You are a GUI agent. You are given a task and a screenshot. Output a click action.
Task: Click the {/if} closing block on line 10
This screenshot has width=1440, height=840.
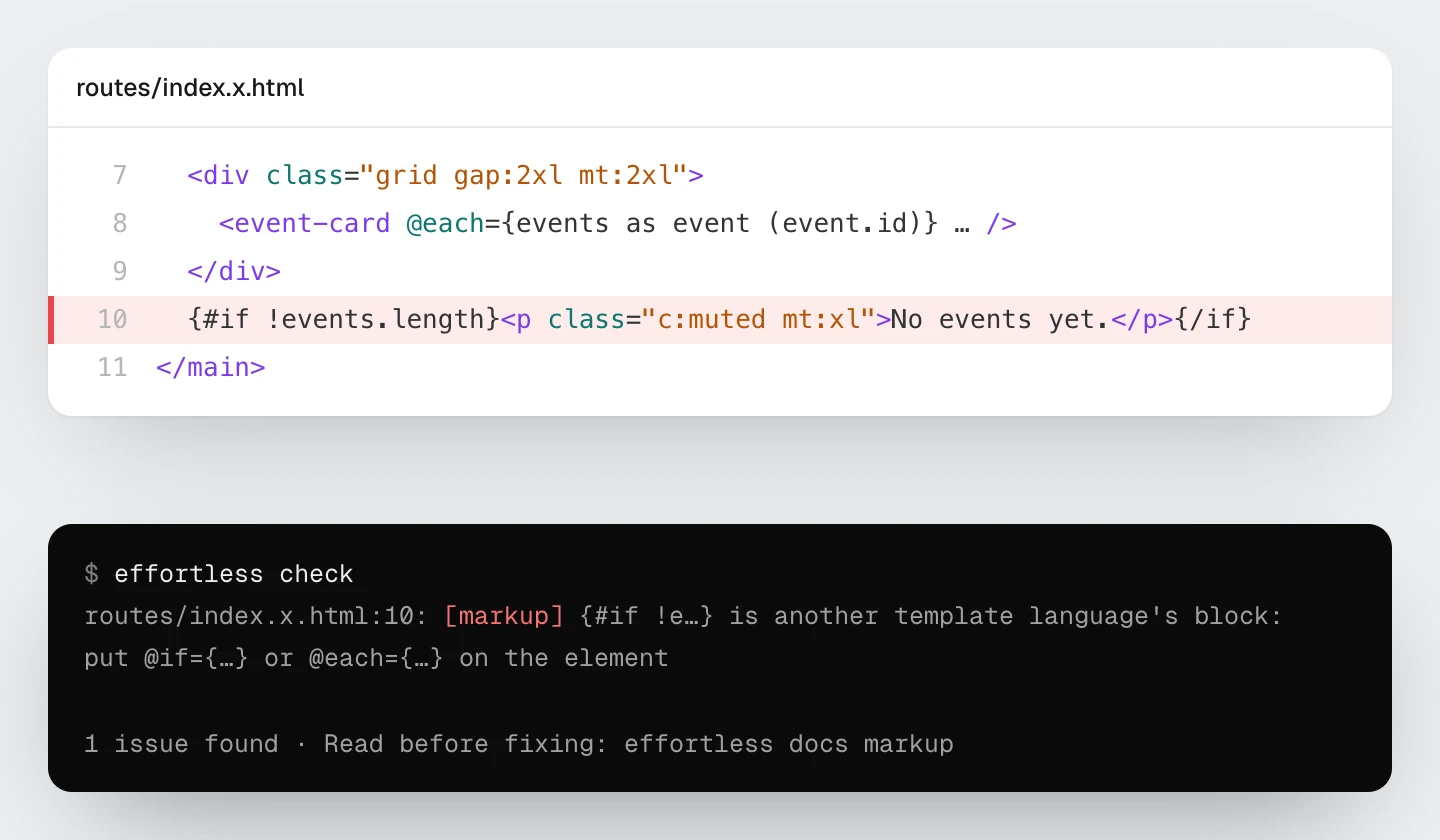(1212, 319)
